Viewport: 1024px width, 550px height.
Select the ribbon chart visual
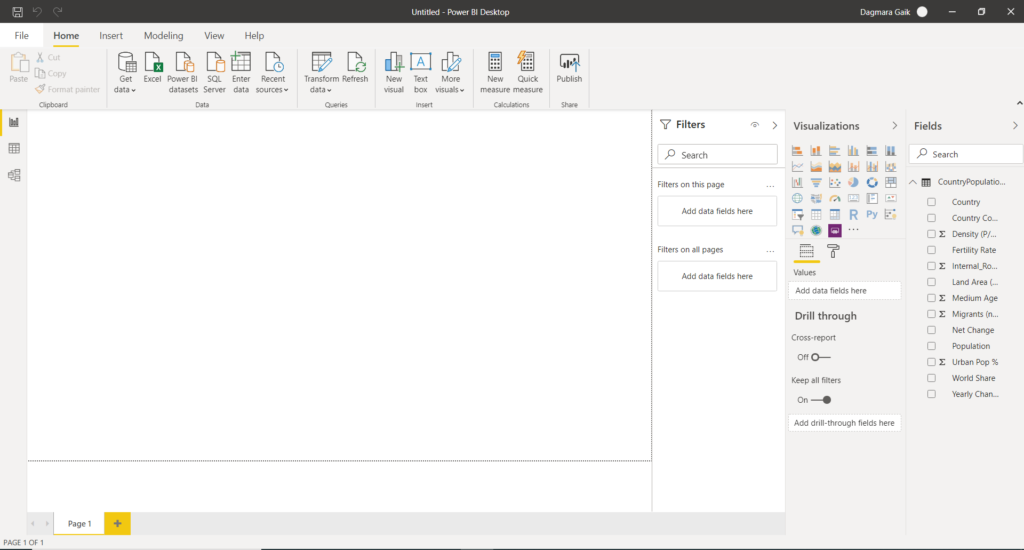coord(891,167)
